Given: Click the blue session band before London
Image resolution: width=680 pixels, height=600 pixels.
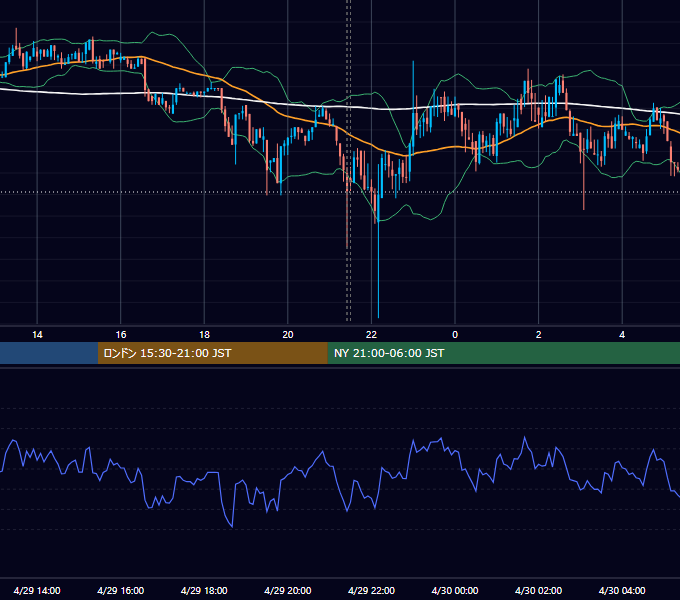Looking at the screenshot, I should [x=49, y=353].
